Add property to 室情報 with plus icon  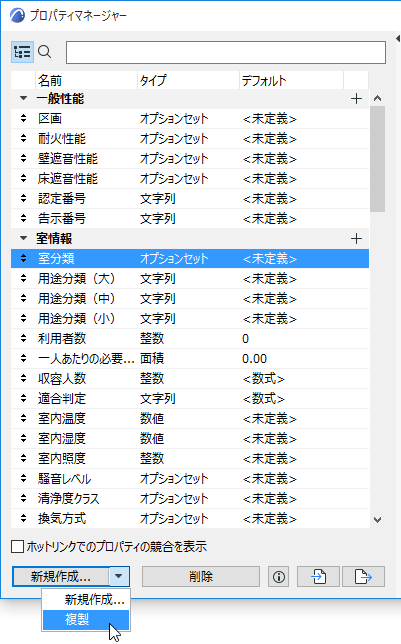coord(356,239)
